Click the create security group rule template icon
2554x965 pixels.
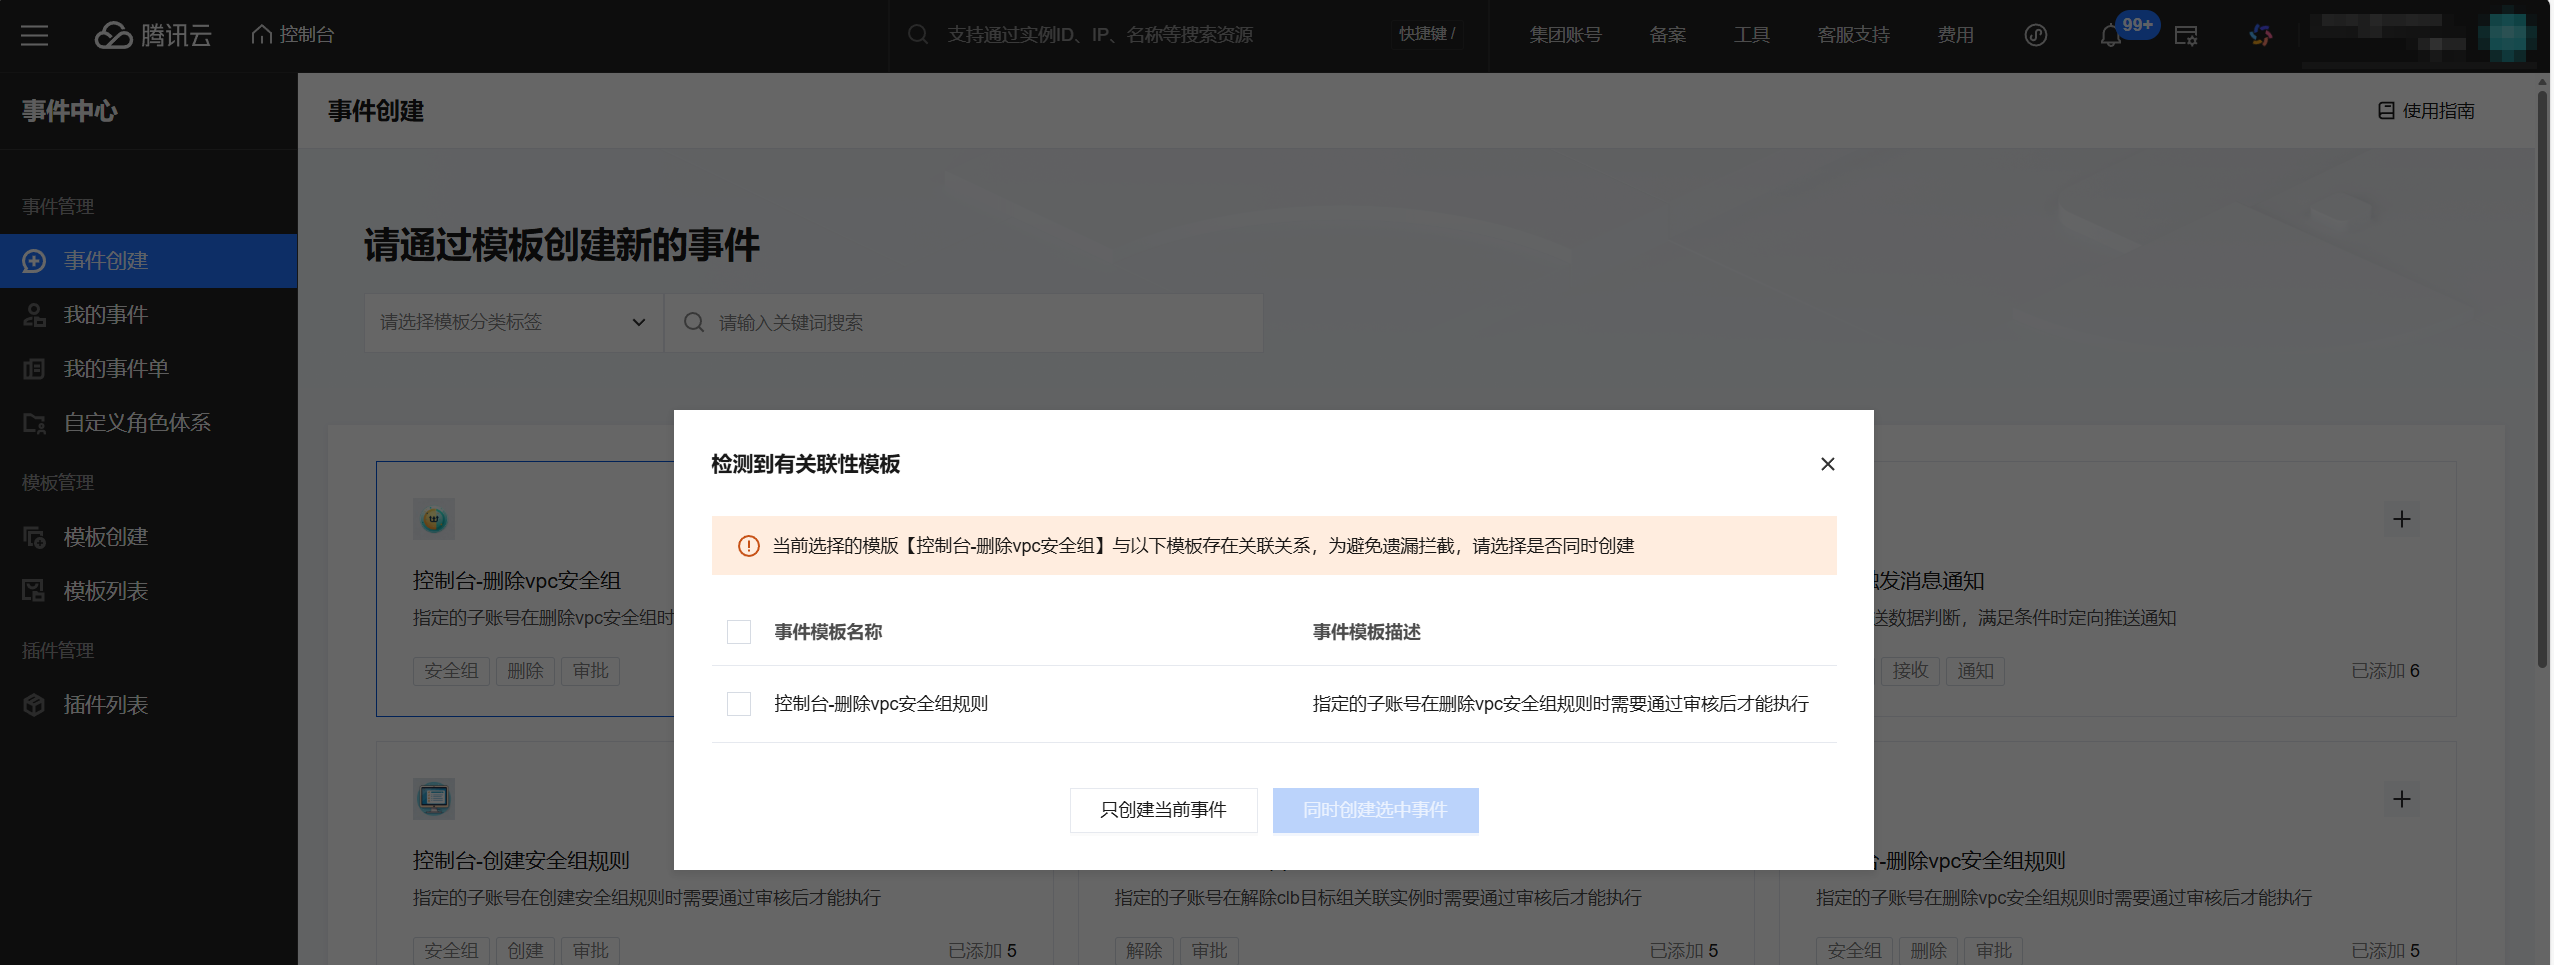434,799
